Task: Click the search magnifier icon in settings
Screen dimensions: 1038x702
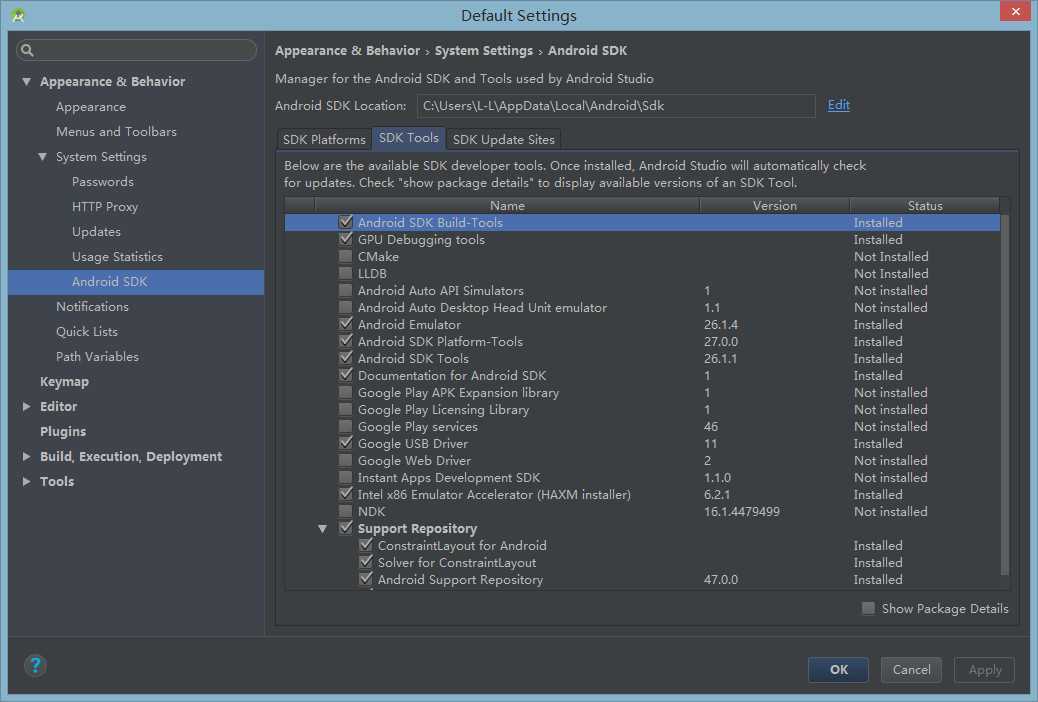Action: click(28, 50)
